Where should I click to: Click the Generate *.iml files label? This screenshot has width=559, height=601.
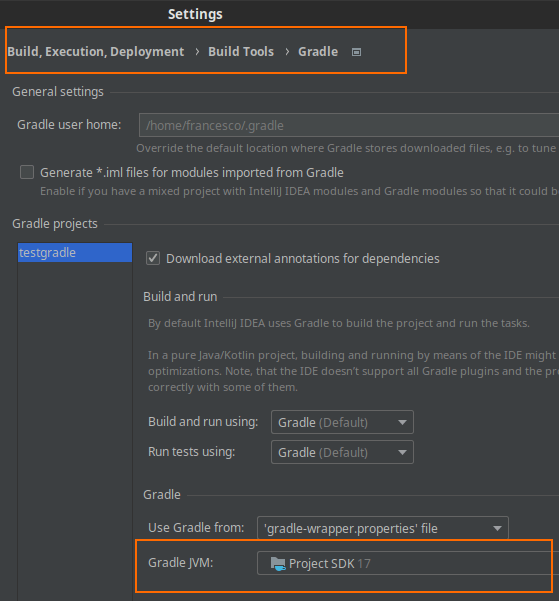[x=192, y=173]
